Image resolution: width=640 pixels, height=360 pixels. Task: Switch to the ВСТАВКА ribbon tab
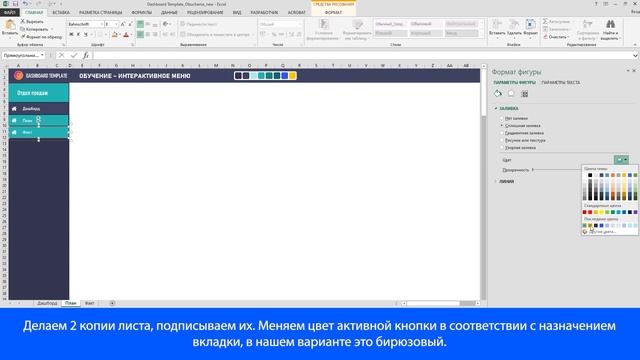click(61, 13)
